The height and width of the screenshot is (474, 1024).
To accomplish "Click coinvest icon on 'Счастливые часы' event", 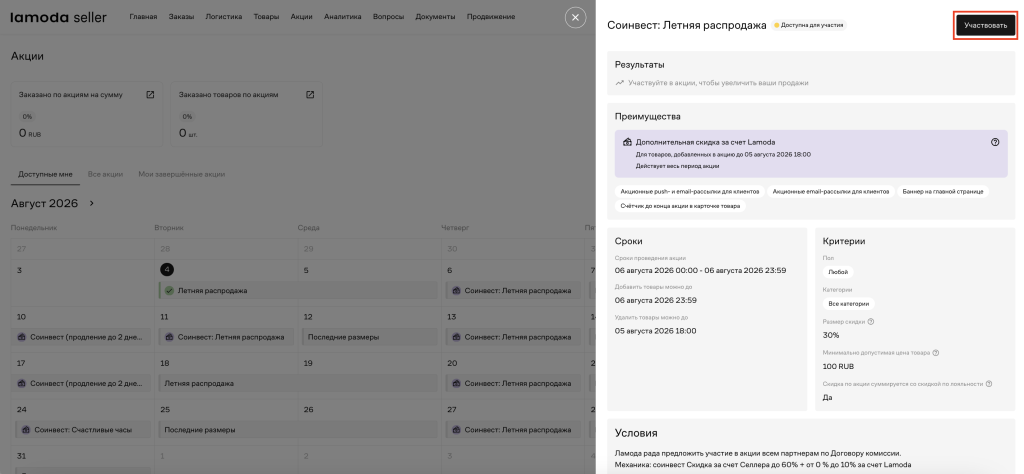I will click(x=25, y=430).
